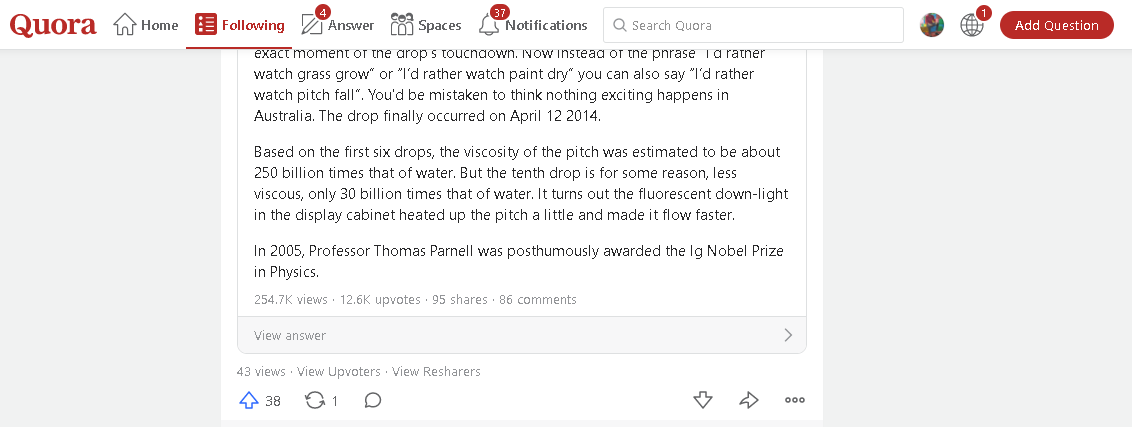Switch to the Following tab
Image resolution: width=1132 pixels, height=427 pixels.
coord(240,25)
